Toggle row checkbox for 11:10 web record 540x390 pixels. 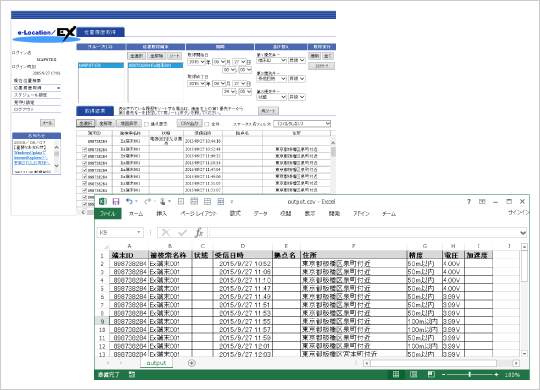click(85, 163)
